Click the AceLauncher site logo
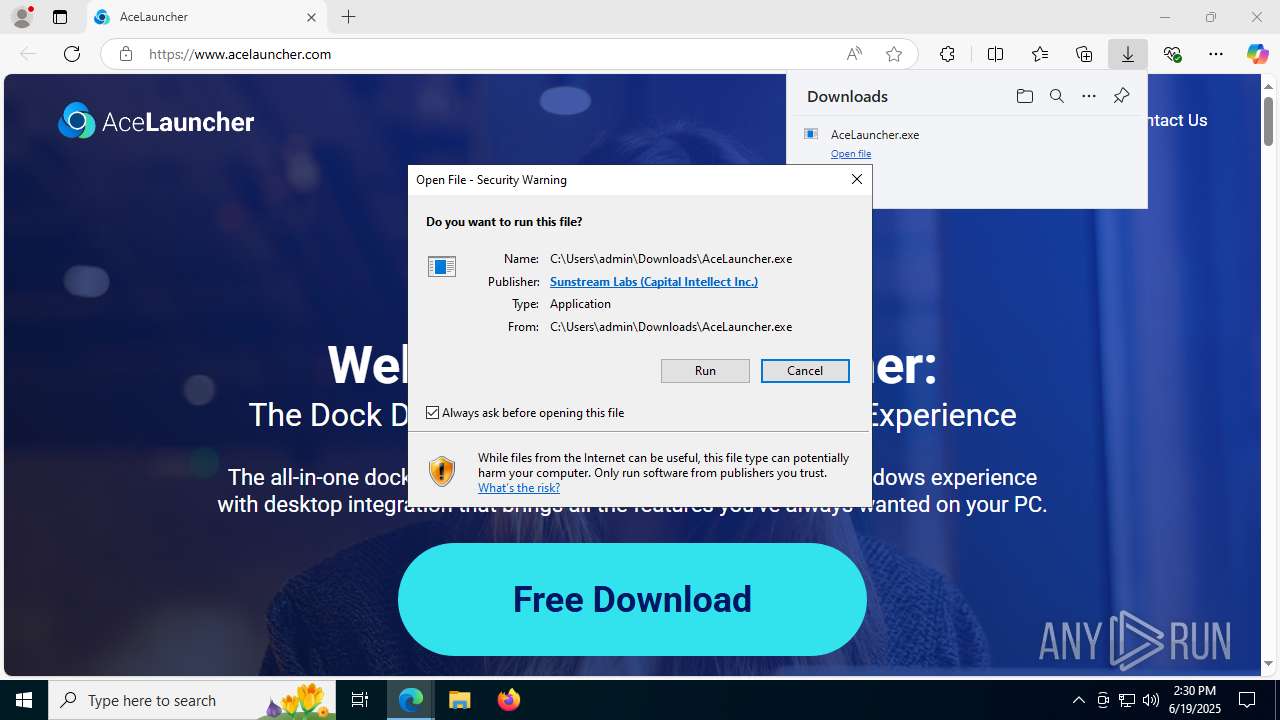Image resolution: width=1280 pixels, height=720 pixels. 156,121
